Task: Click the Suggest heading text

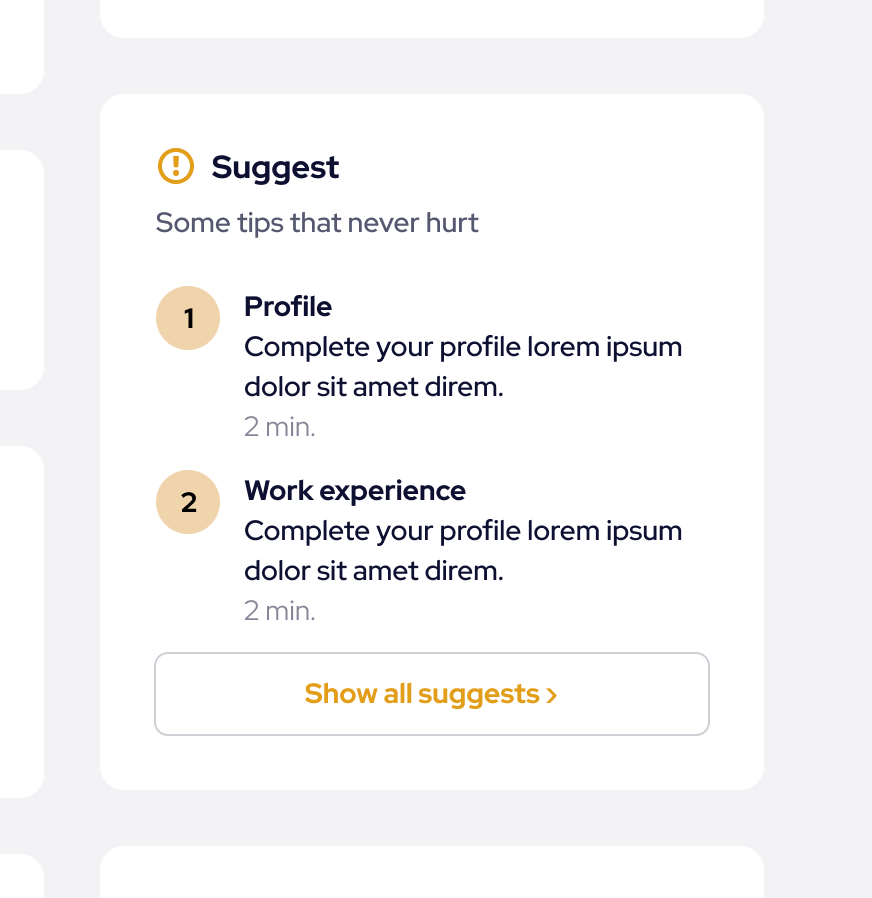Action: coord(275,167)
